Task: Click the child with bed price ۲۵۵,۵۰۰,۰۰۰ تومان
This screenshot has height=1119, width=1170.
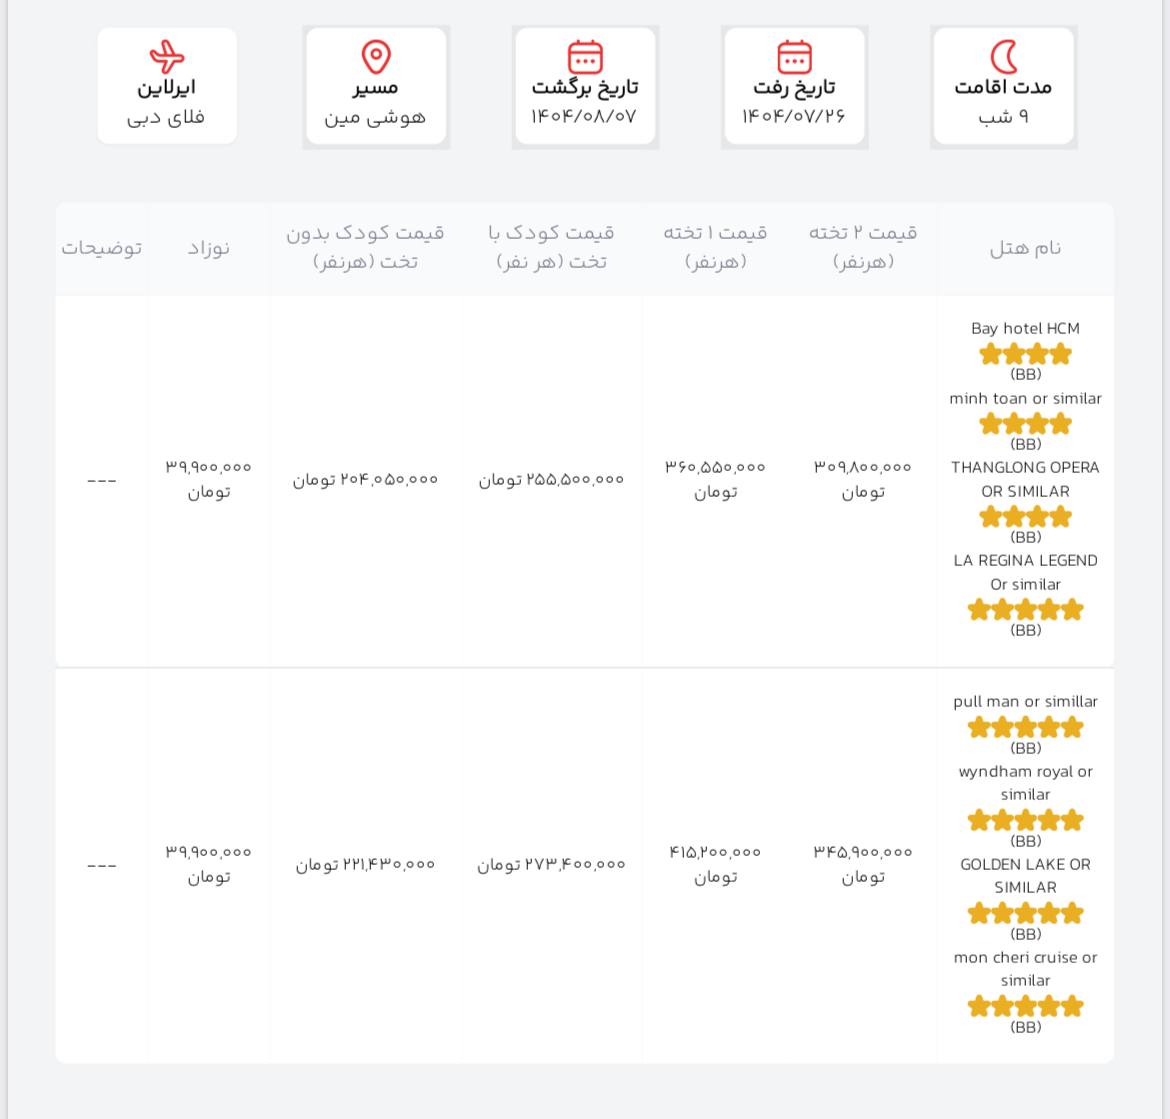Action: (551, 479)
